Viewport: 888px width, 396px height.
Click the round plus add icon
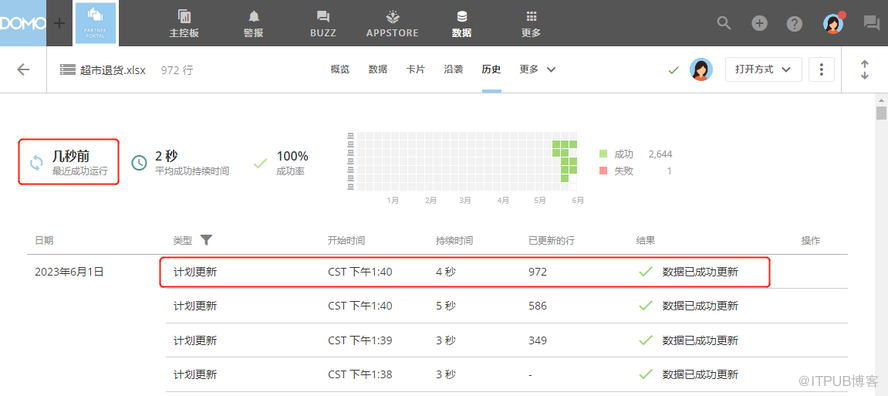pos(759,23)
